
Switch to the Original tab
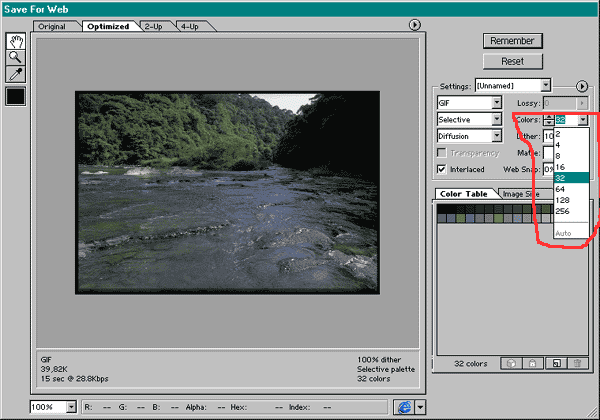(x=52, y=26)
